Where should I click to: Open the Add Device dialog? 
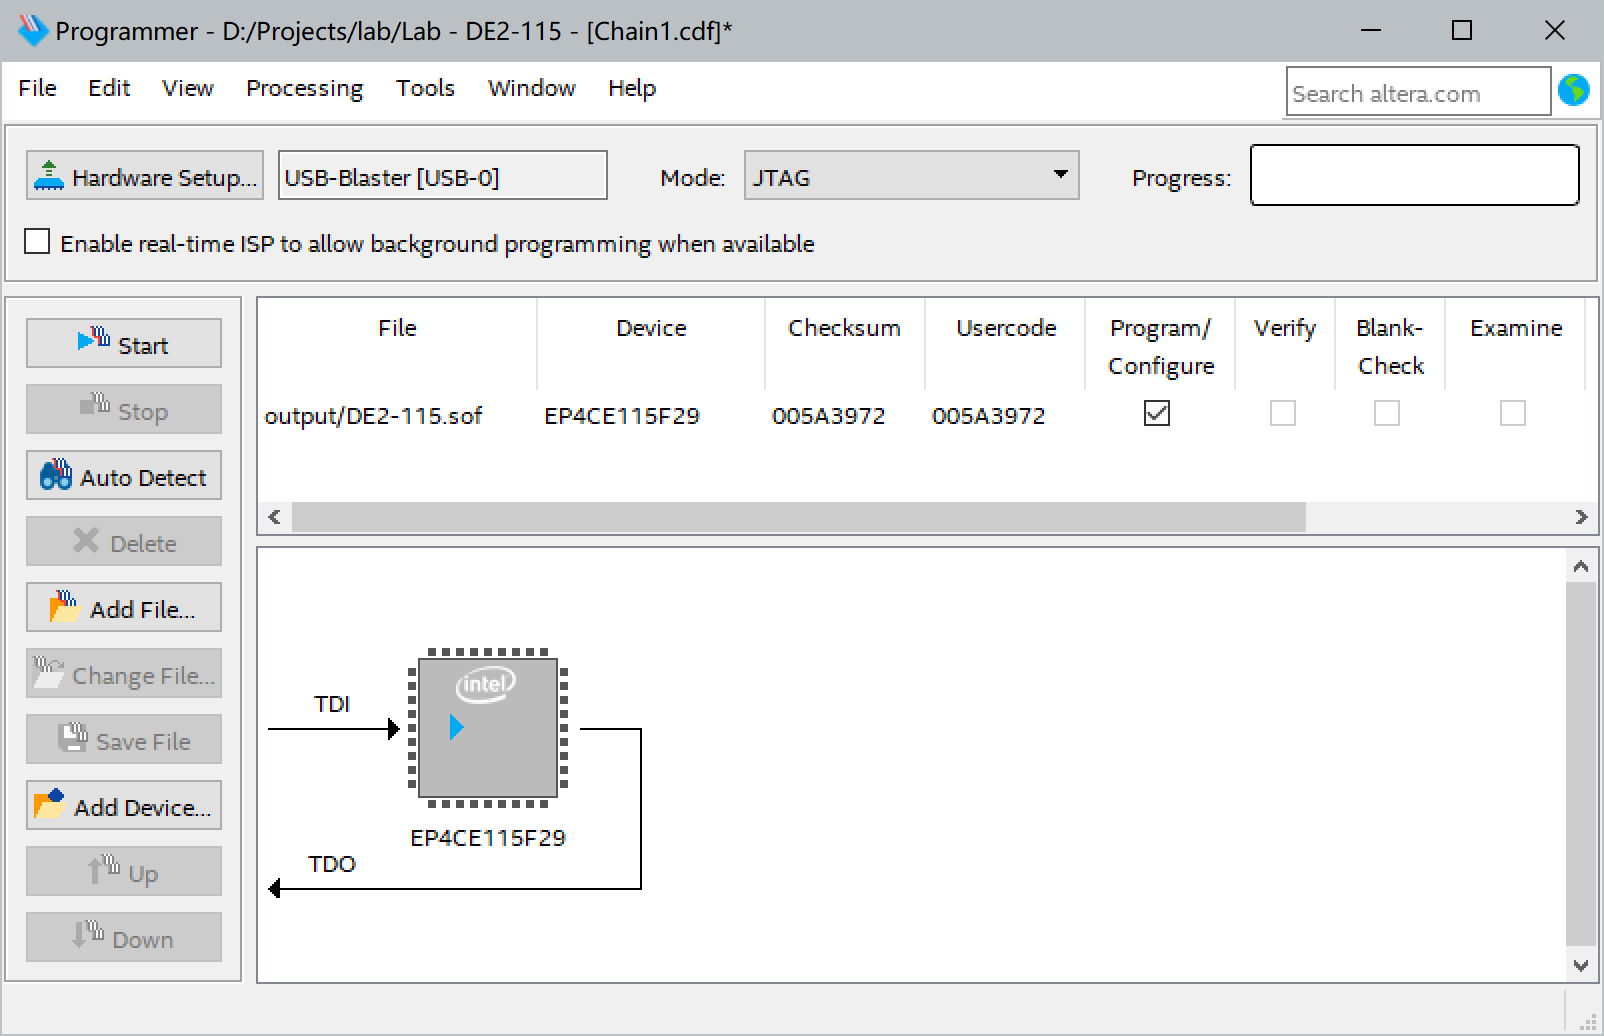123,806
